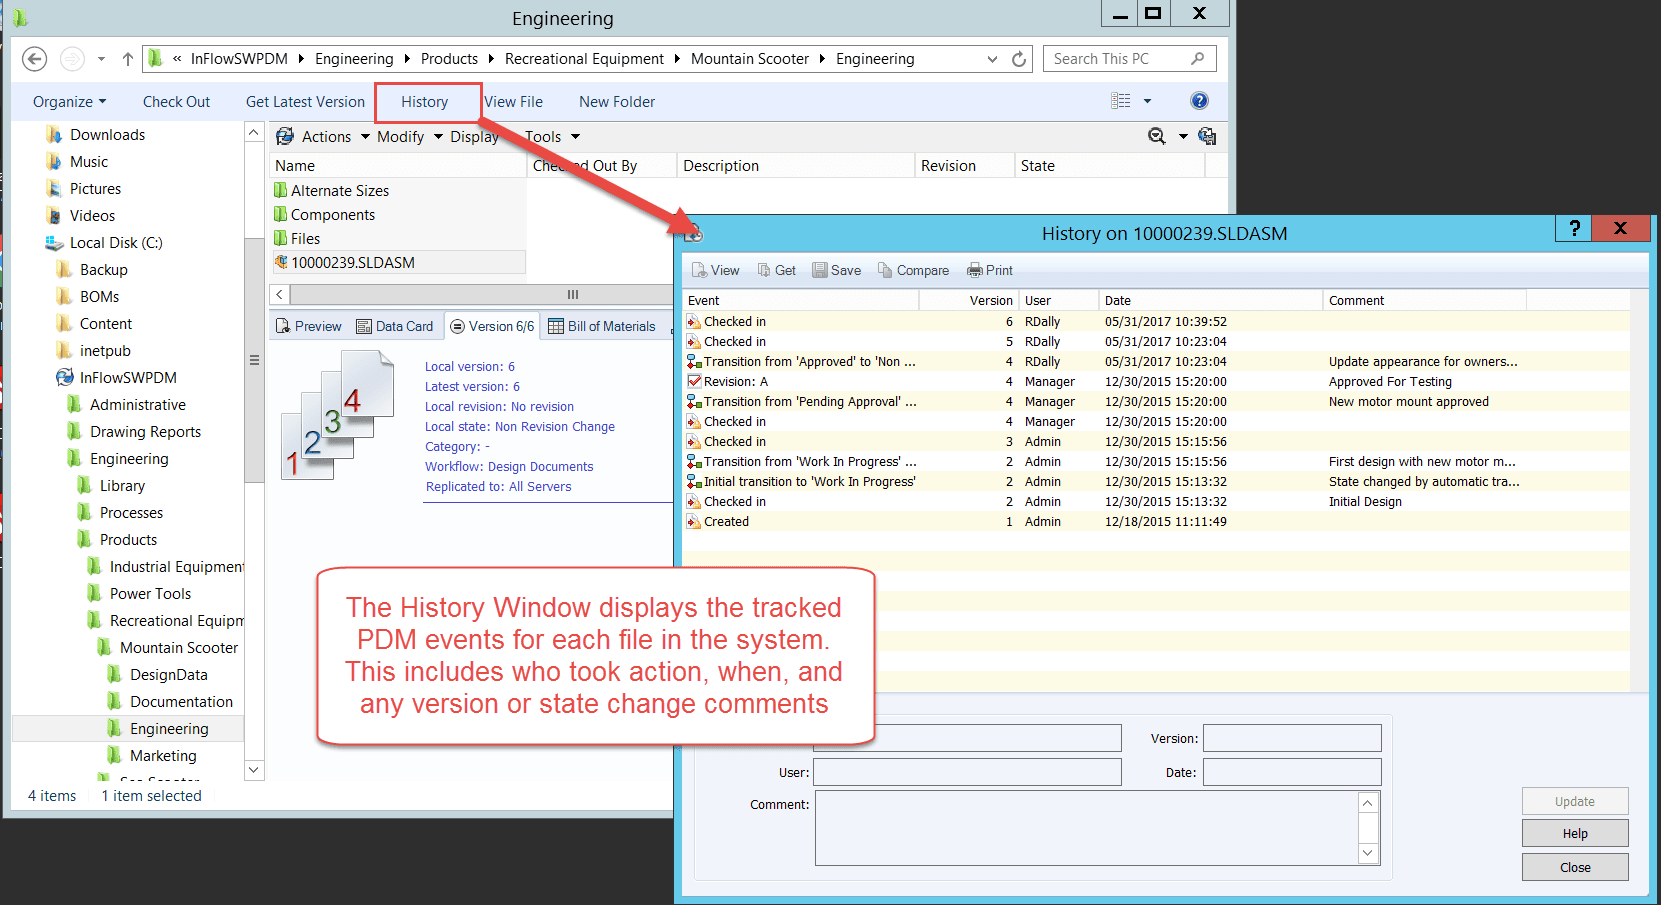Image resolution: width=1661 pixels, height=905 pixels.
Task: Select the 10000239.SLDASM file
Action: (x=352, y=263)
